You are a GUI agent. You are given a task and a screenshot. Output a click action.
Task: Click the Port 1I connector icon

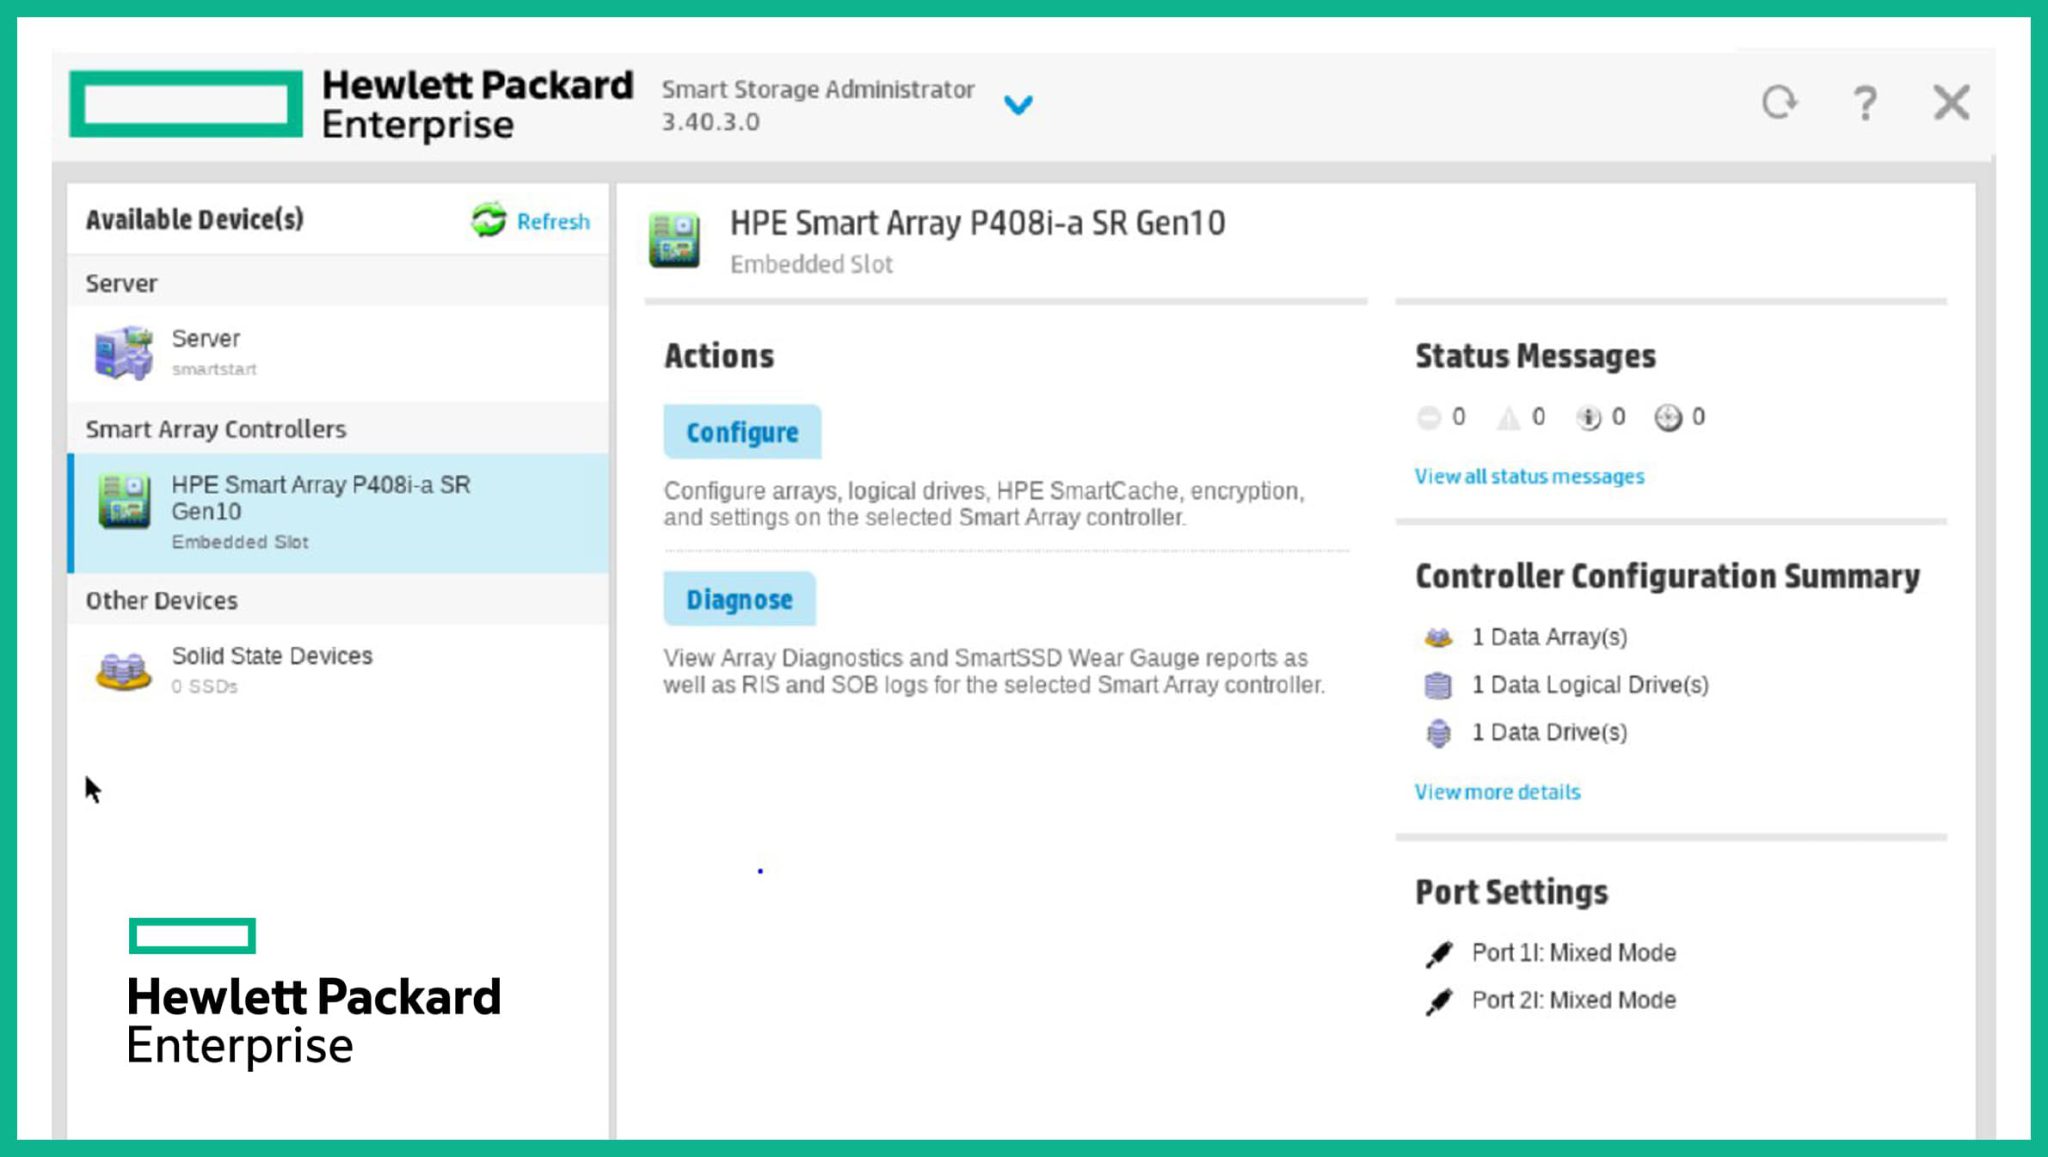tap(1439, 954)
